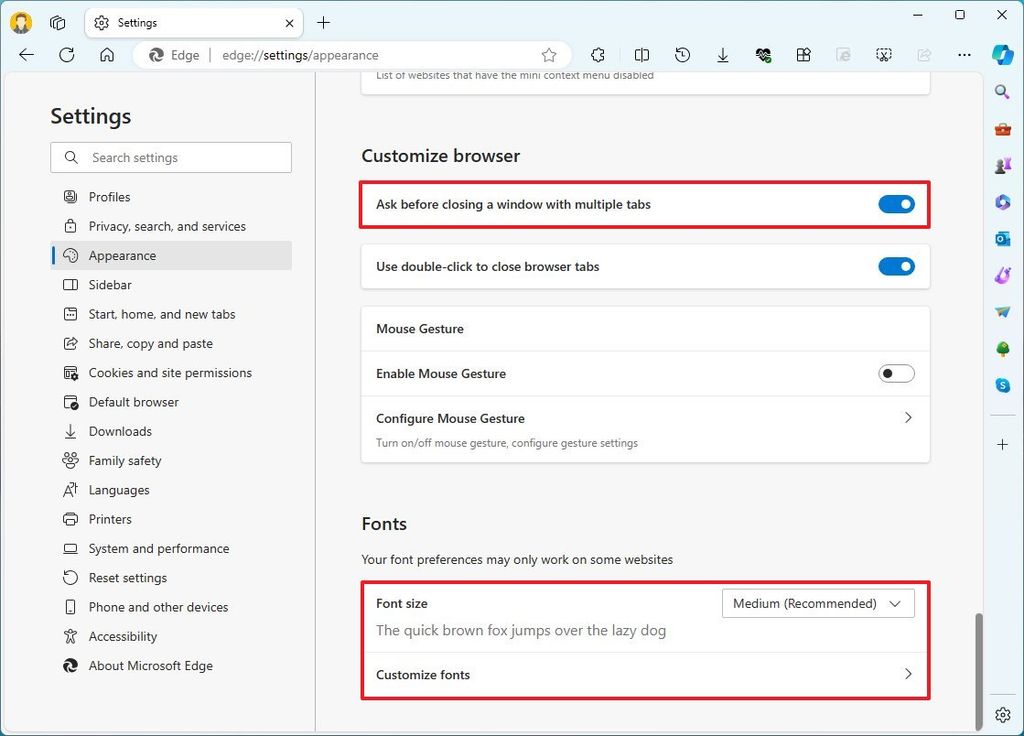Switch to the Sidebar settings section
This screenshot has height=736, width=1024.
pos(110,284)
